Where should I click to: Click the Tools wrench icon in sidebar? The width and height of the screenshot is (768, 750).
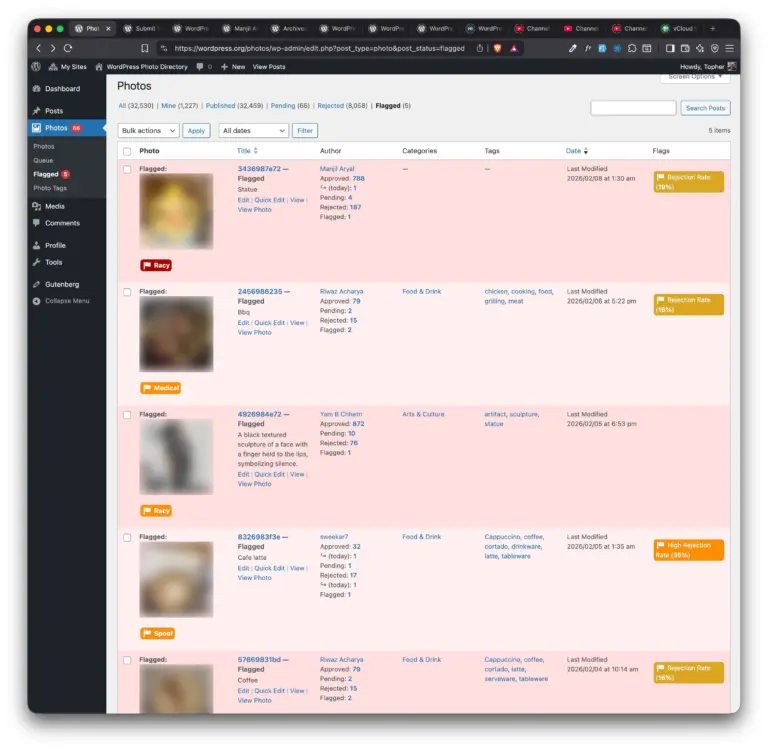(x=37, y=262)
